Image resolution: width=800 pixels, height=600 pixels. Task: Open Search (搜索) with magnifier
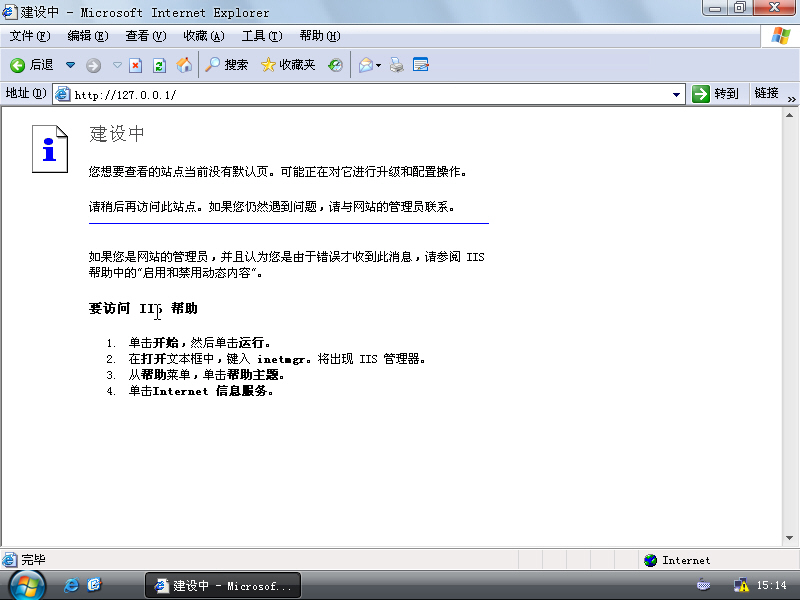(227, 65)
